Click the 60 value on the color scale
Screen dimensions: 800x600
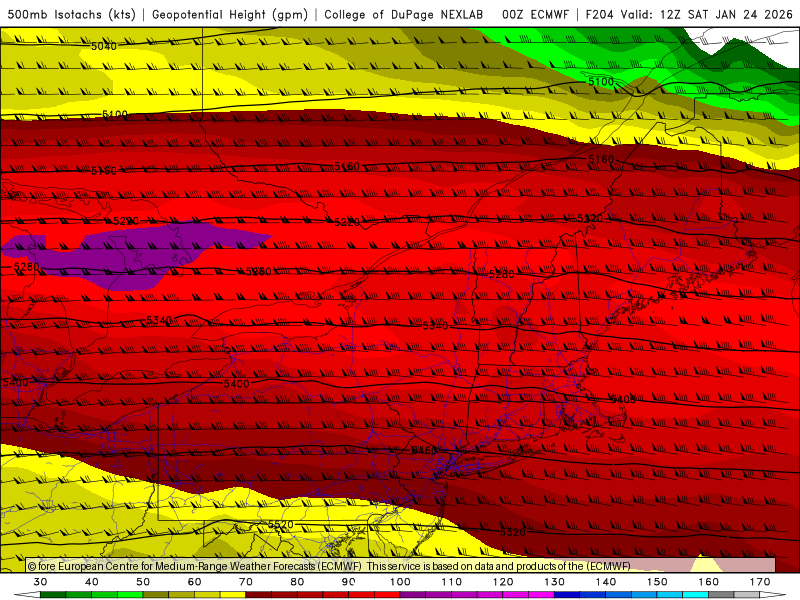click(194, 582)
